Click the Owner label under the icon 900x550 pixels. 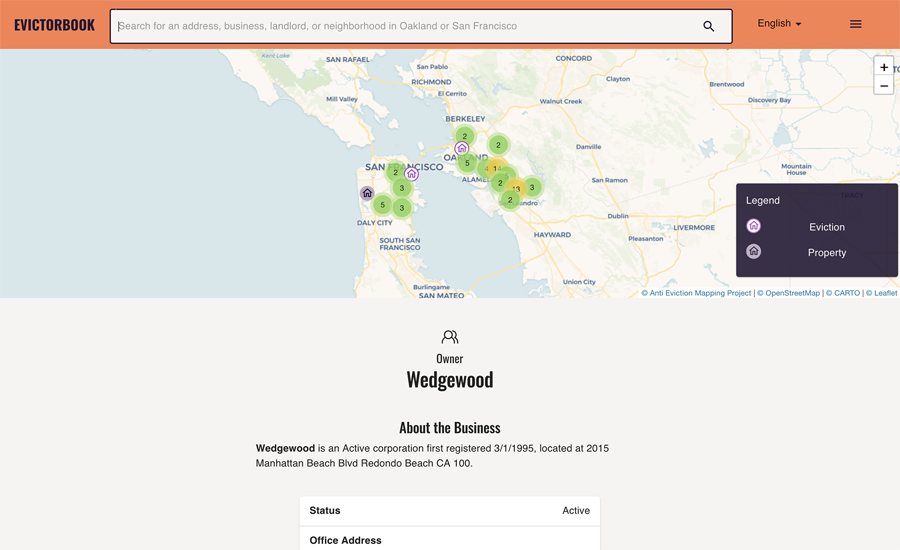(449, 359)
